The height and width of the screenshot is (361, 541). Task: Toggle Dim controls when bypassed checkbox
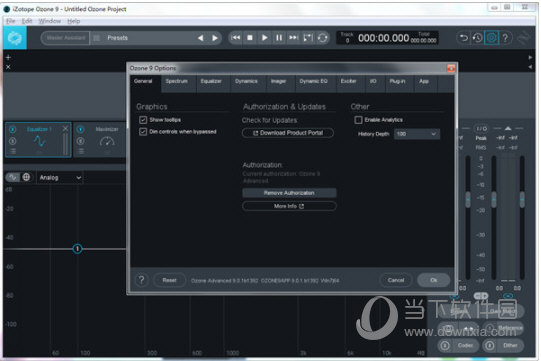(143, 132)
